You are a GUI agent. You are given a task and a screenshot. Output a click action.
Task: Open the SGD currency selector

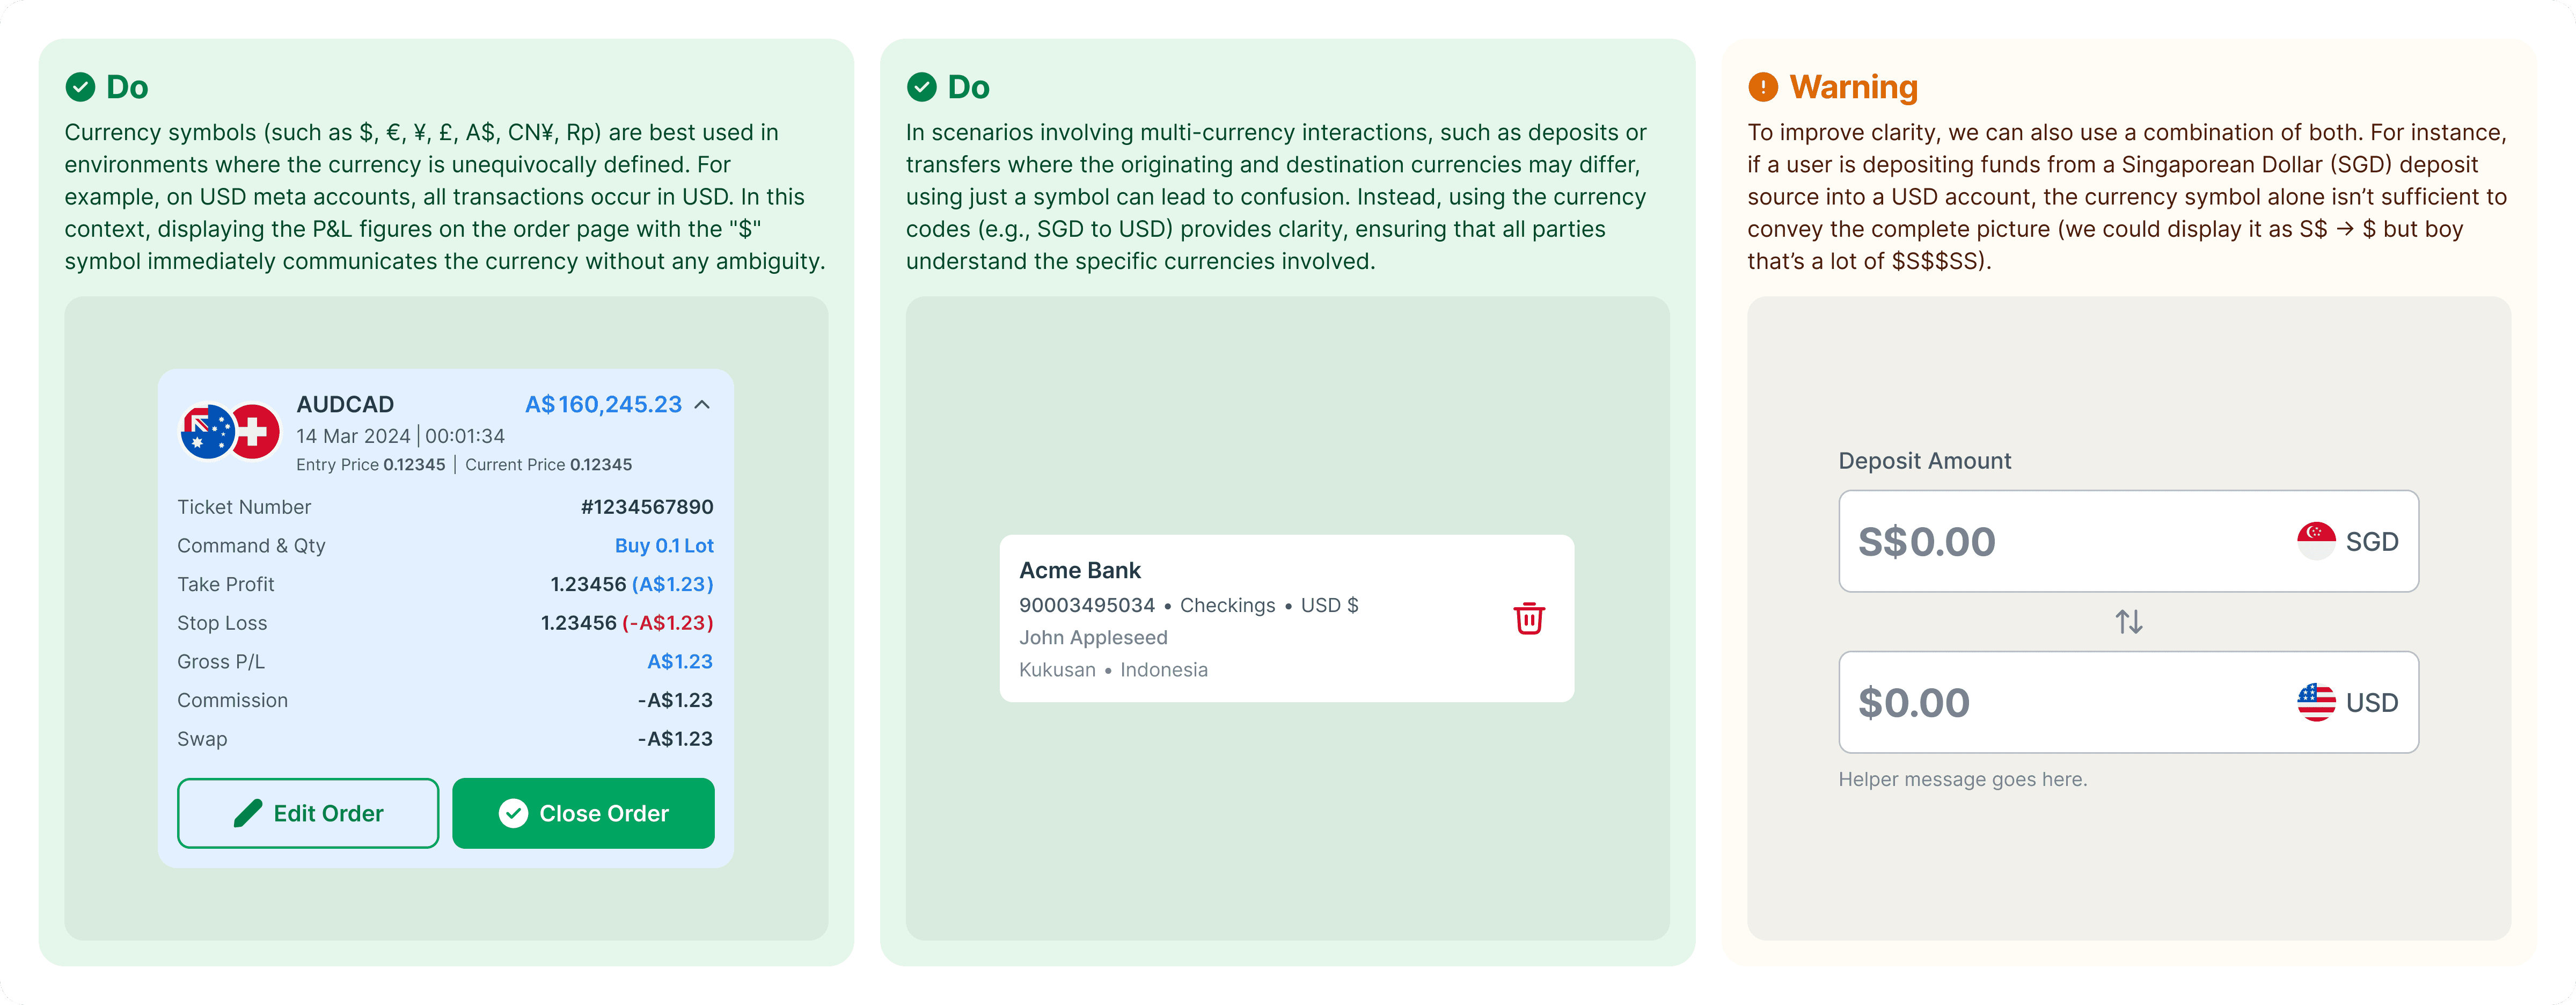point(2348,541)
